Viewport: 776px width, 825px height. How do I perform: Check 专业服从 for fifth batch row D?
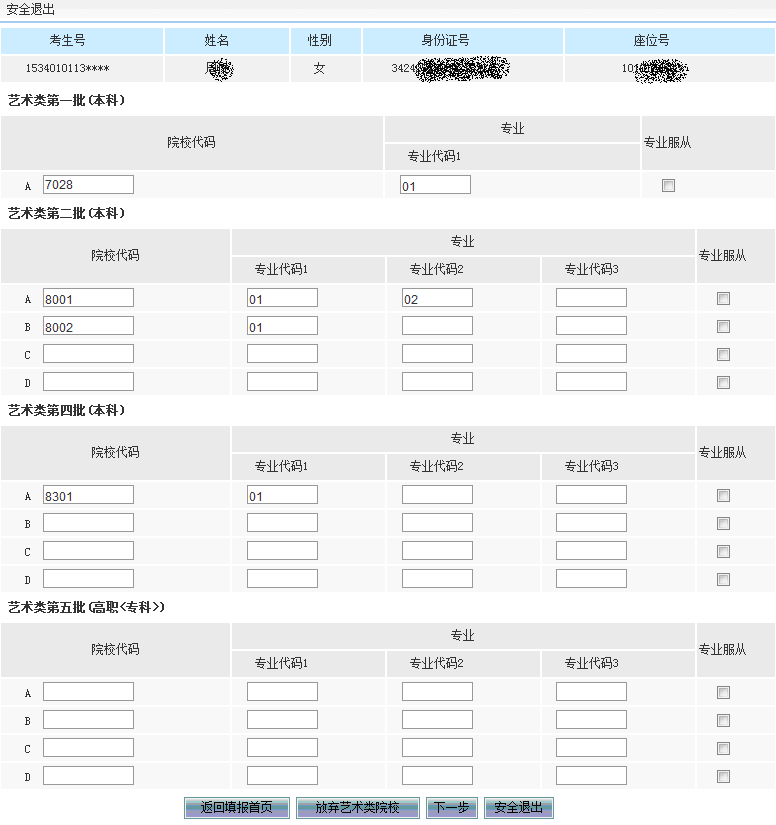(723, 776)
